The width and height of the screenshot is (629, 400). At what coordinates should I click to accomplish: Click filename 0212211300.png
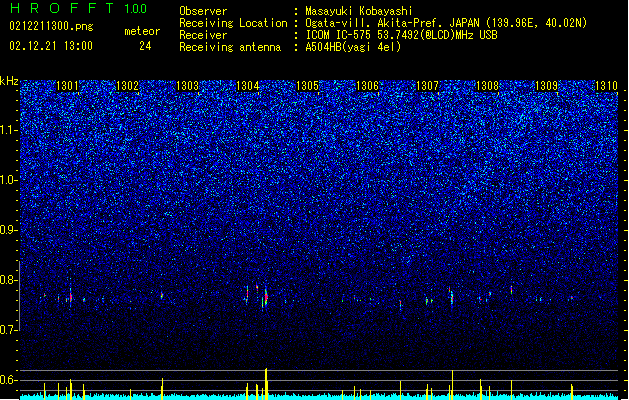pyautogui.click(x=51, y=26)
